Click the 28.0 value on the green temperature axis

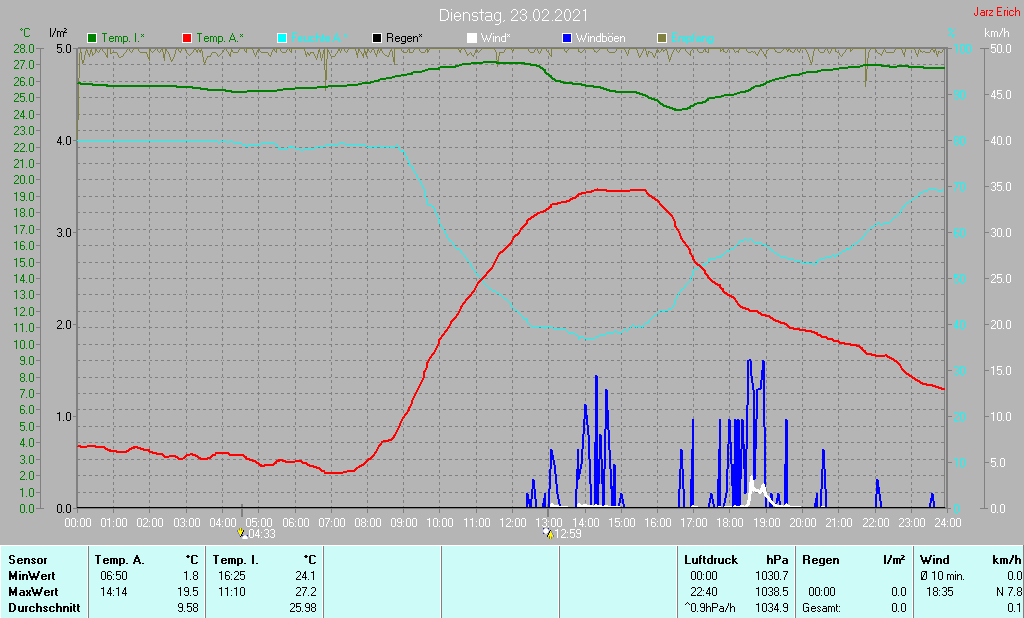(24, 49)
